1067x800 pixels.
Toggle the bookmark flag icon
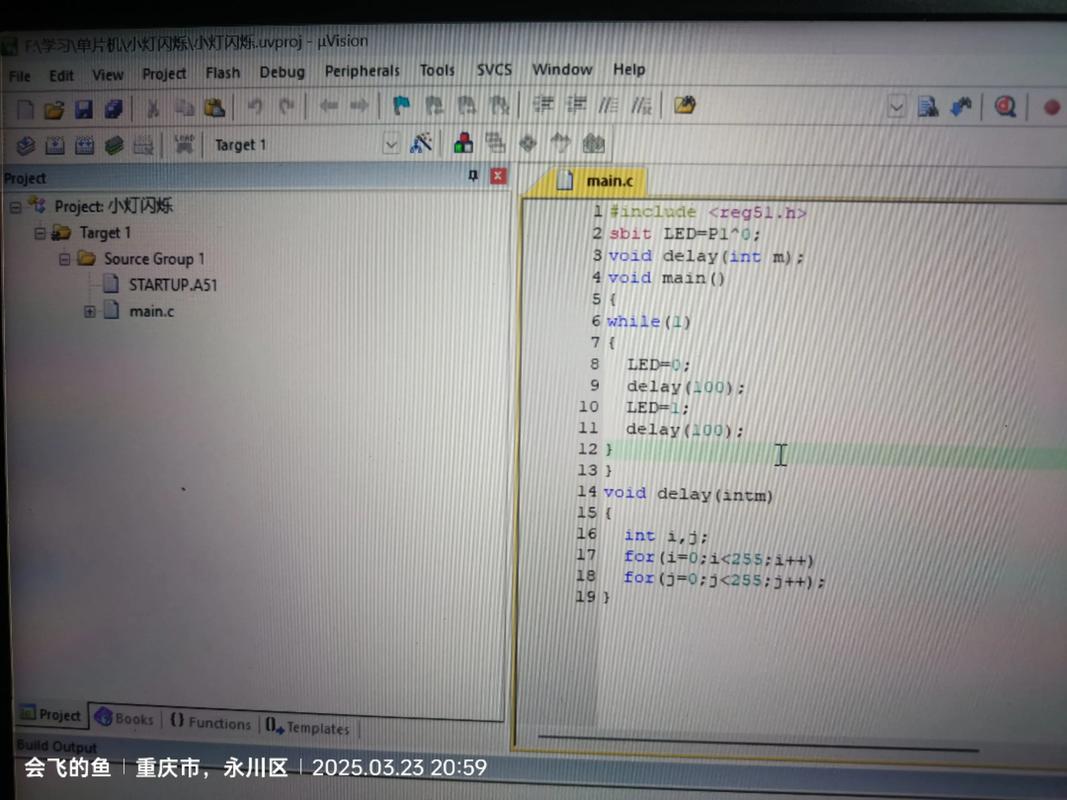pos(401,106)
